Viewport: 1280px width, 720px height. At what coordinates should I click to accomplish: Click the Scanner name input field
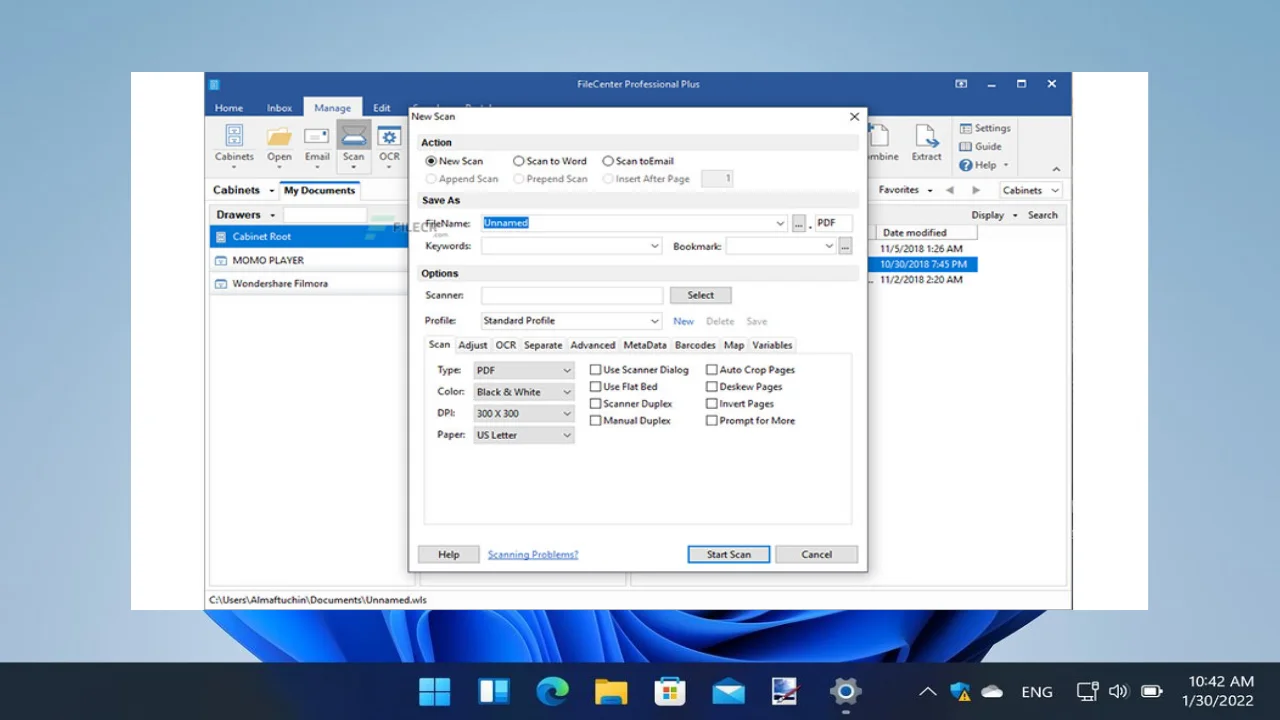[x=572, y=295]
